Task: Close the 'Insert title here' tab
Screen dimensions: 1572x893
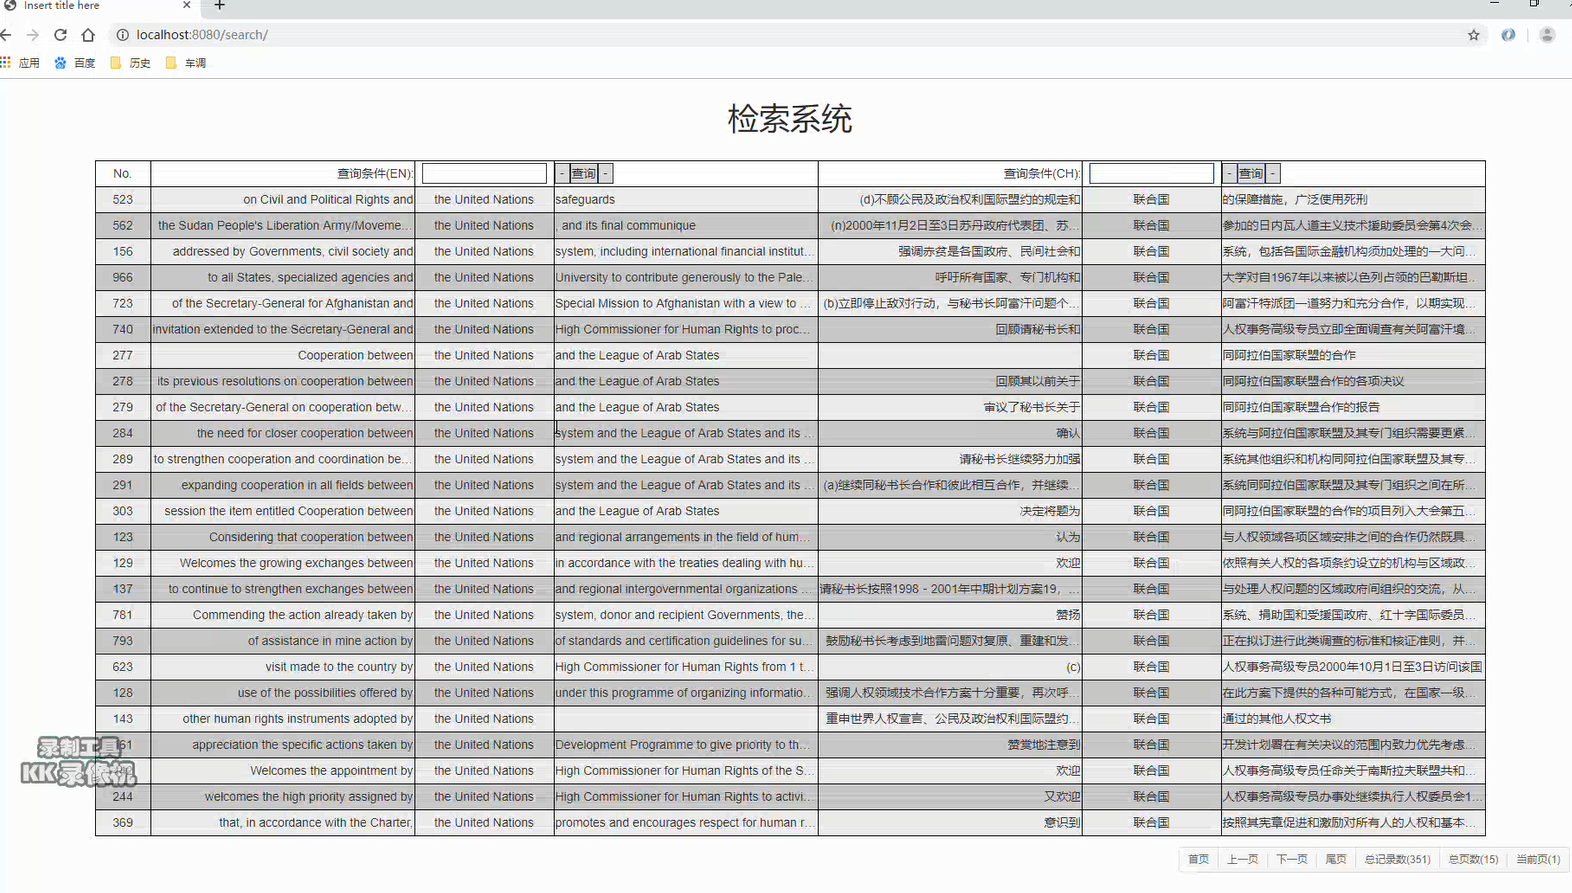Action: pyautogui.click(x=186, y=5)
